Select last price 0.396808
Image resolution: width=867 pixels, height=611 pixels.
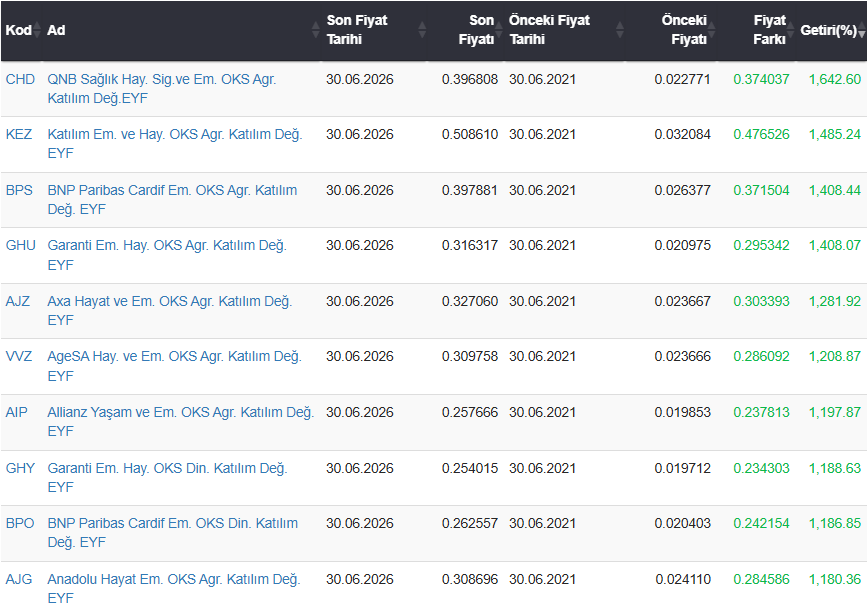coord(470,79)
